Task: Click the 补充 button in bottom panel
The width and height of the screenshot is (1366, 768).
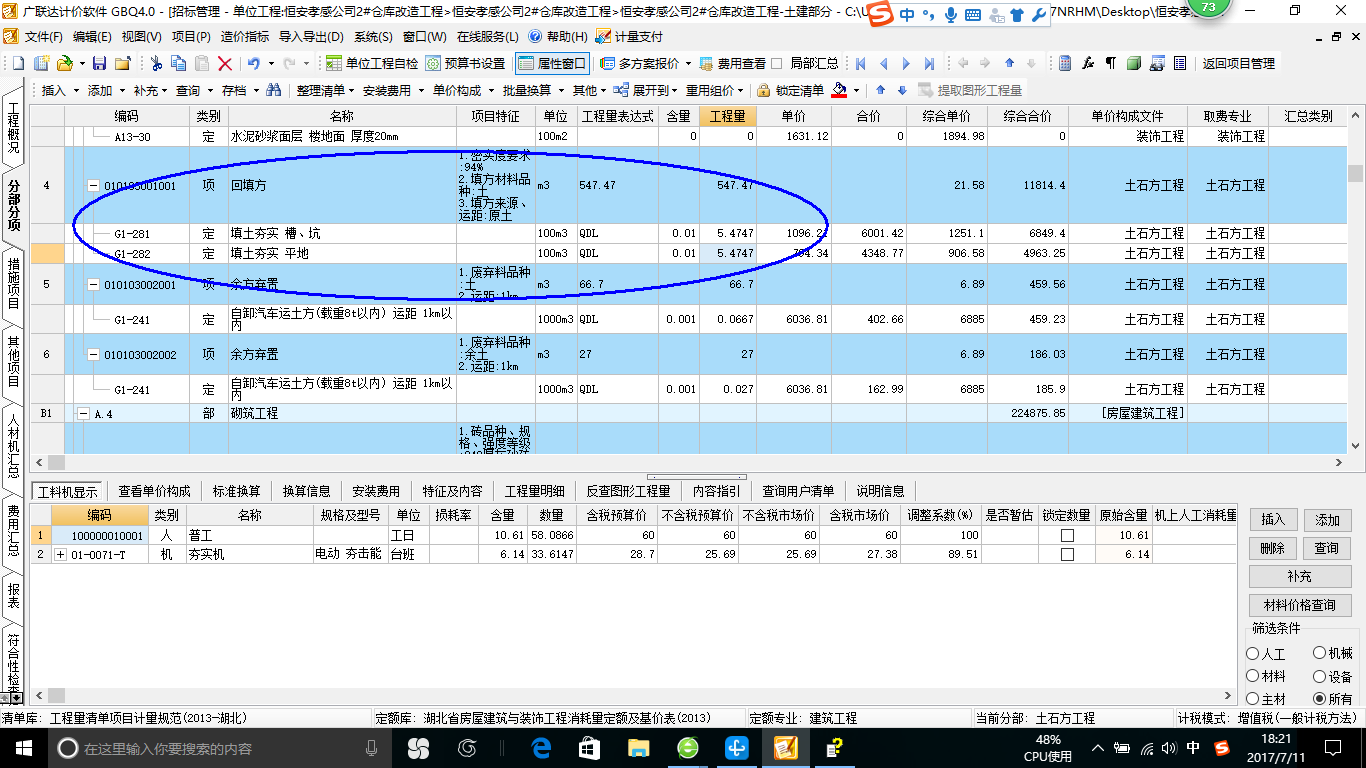Action: pos(1299,577)
